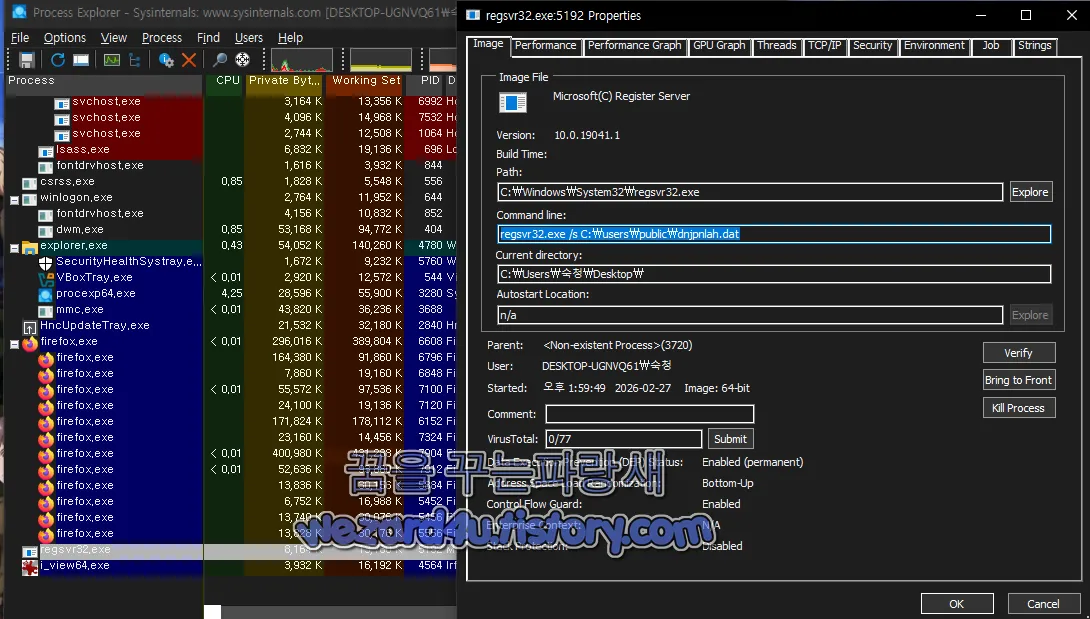
Task: Click Submit next to VirusTotal field
Action: [x=731, y=439]
